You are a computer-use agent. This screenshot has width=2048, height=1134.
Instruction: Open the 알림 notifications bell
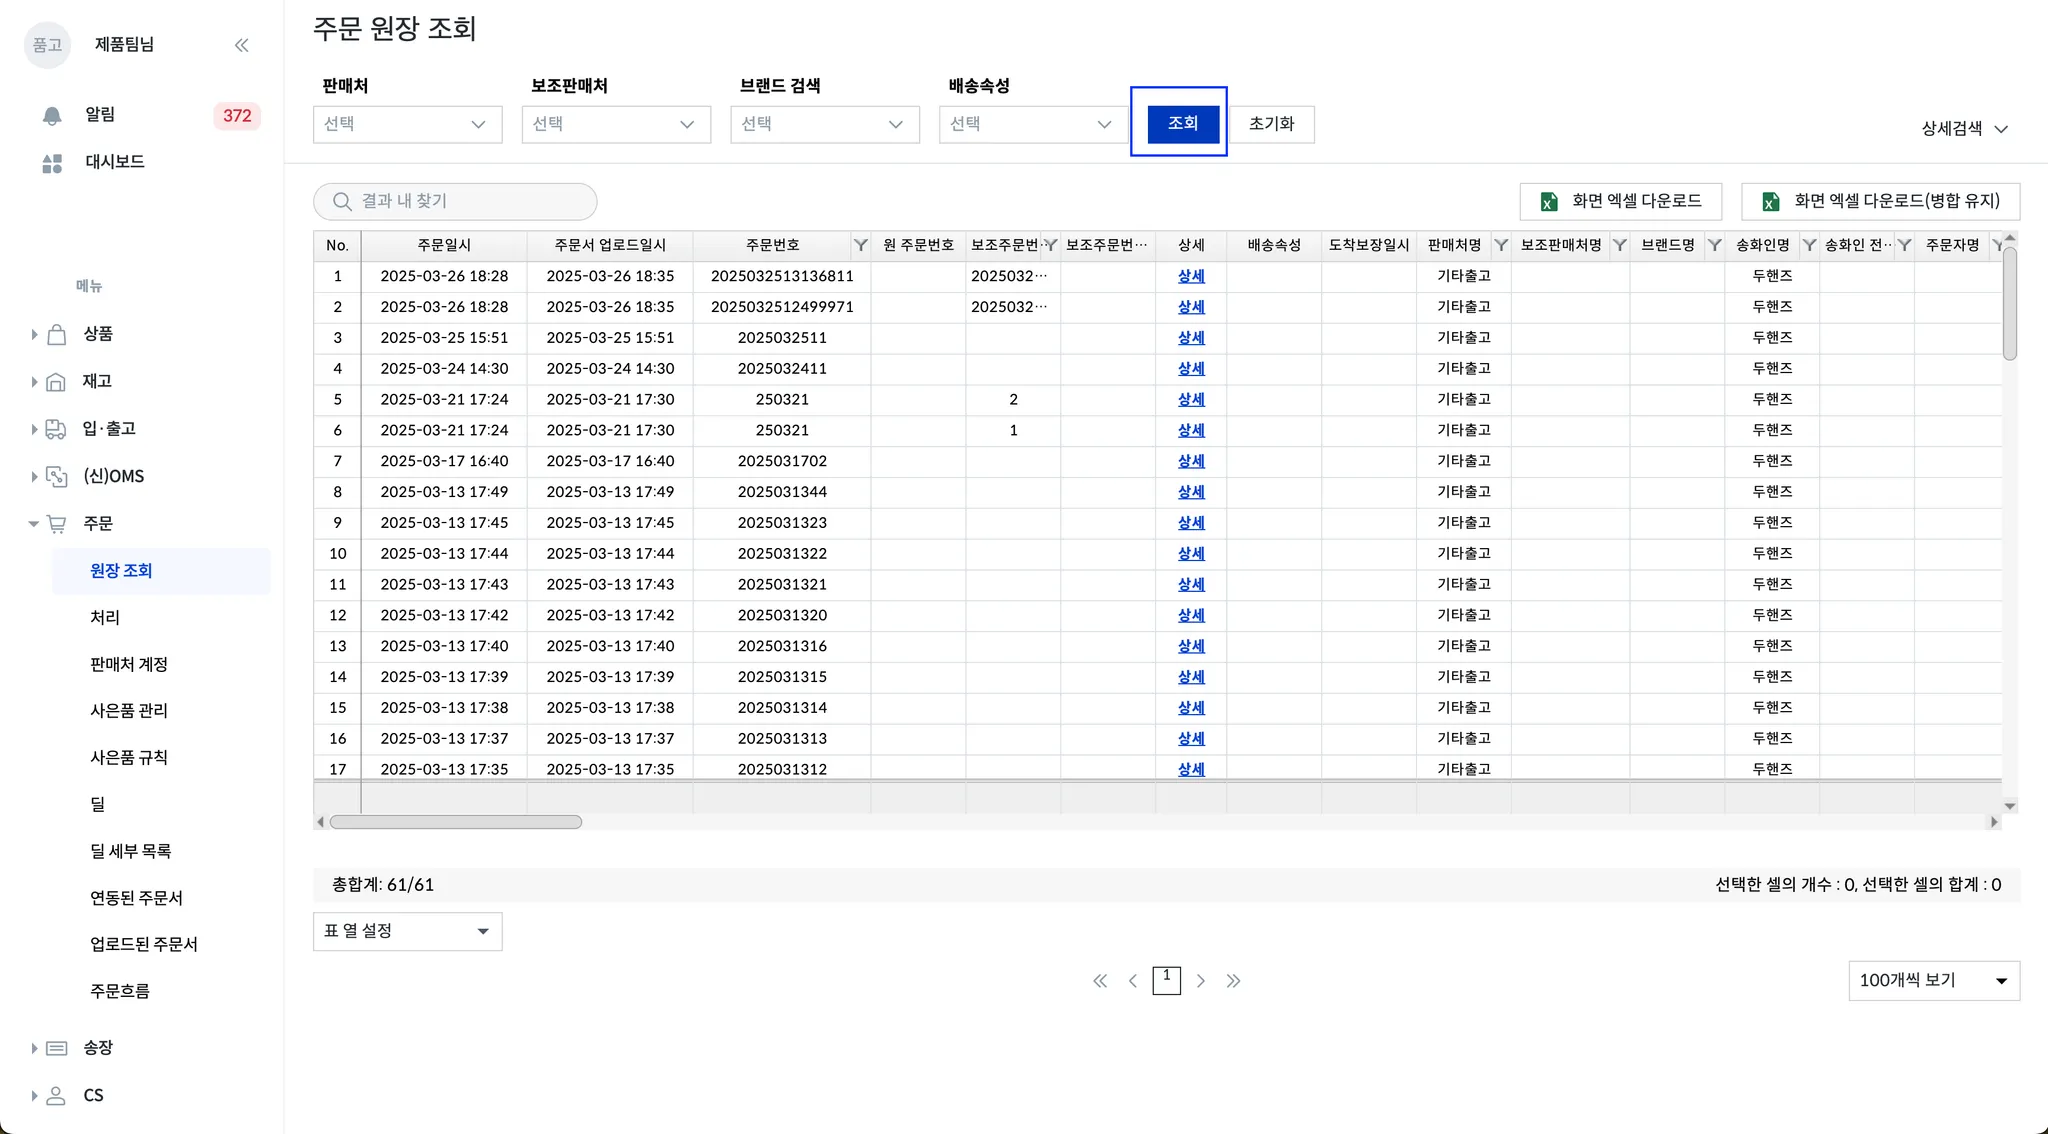pos(52,115)
